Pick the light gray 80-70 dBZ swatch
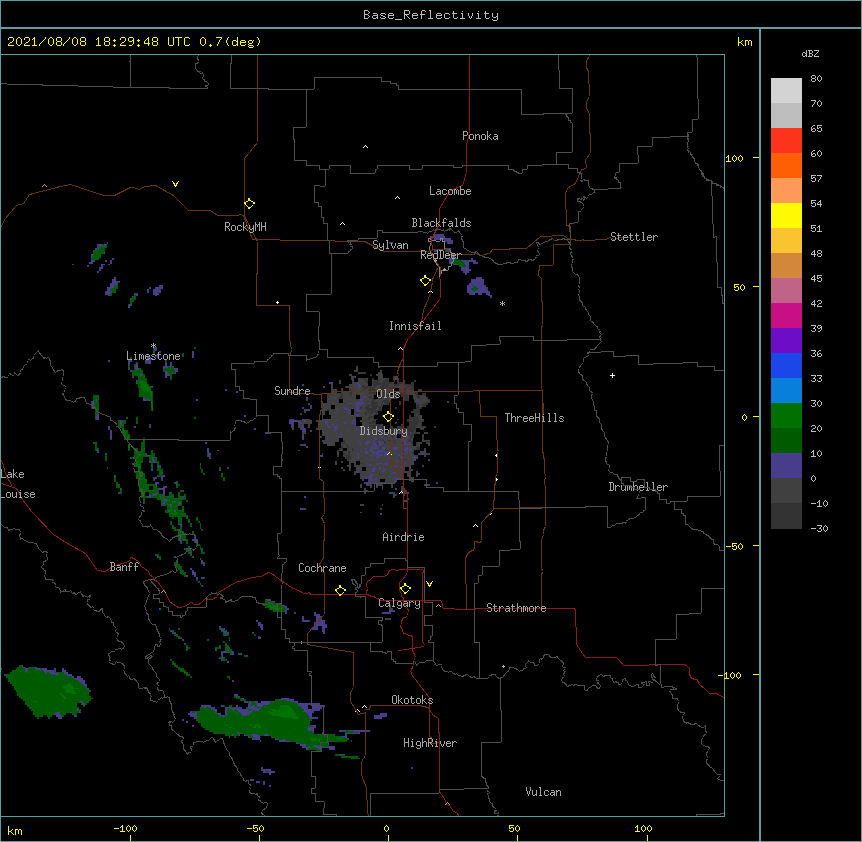This screenshot has width=862, height=842. [x=786, y=91]
